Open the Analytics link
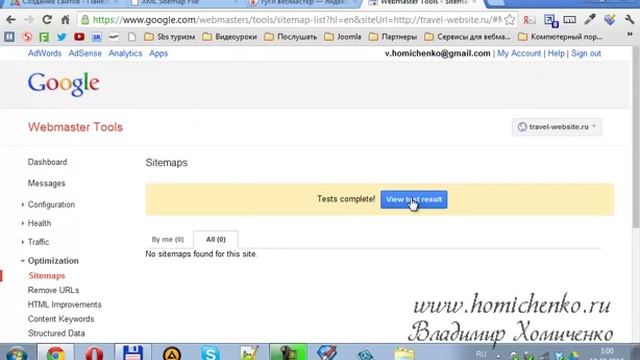 (125, 53)
